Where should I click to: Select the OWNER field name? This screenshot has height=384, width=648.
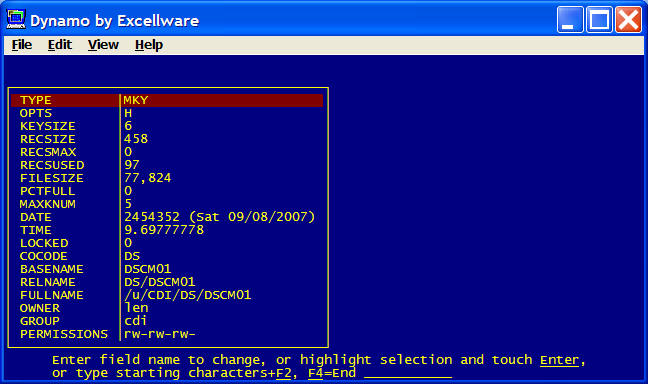[x=40, y=308]
